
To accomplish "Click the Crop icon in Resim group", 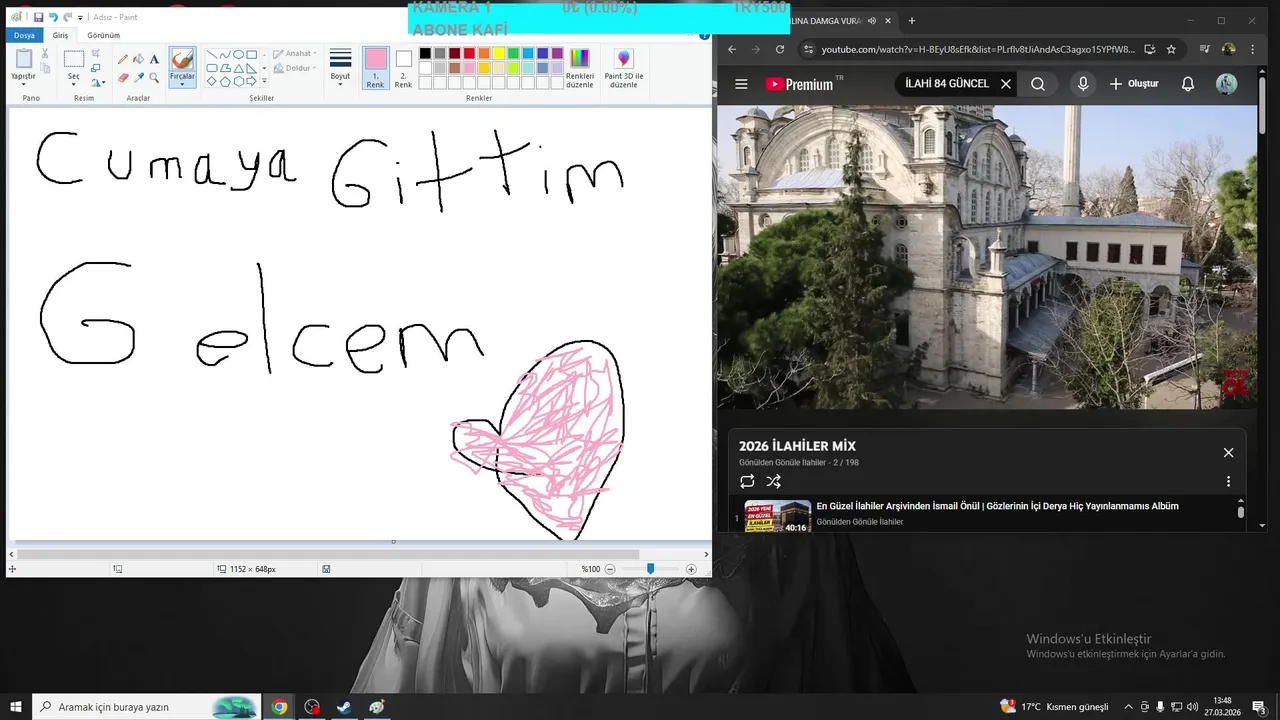I will point(96,54).
